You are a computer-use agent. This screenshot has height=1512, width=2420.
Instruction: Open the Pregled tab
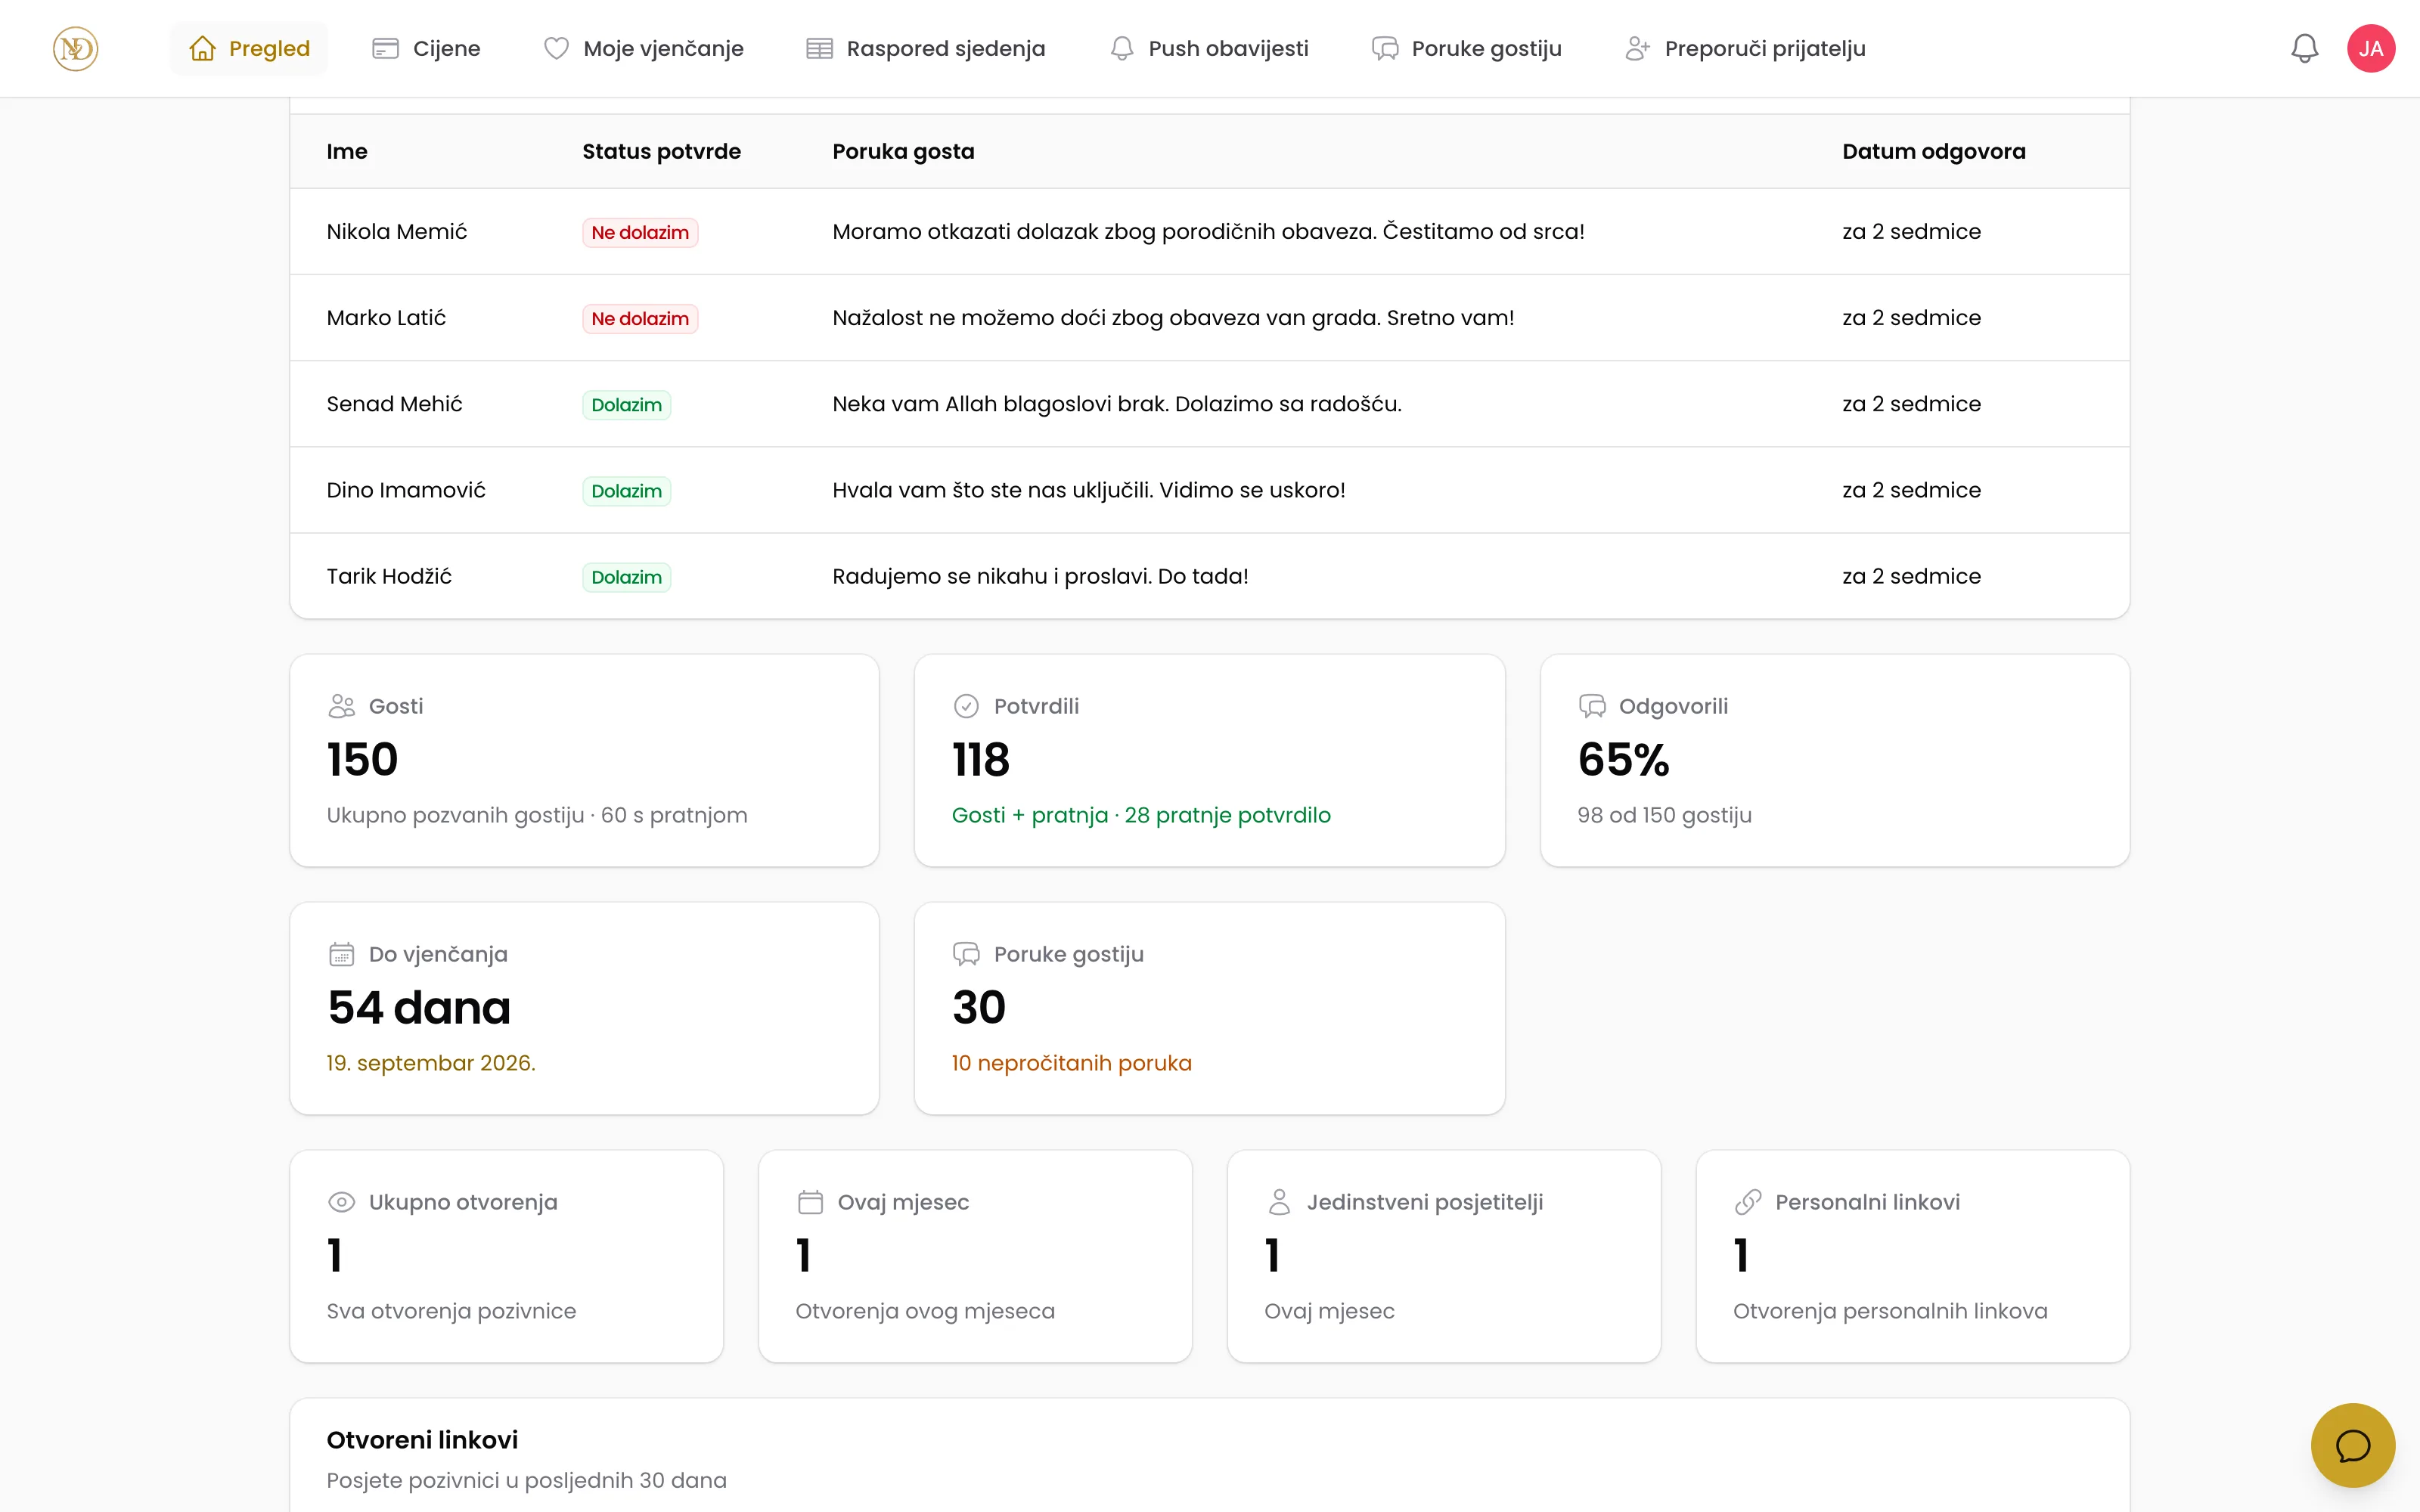pos(249,48)
